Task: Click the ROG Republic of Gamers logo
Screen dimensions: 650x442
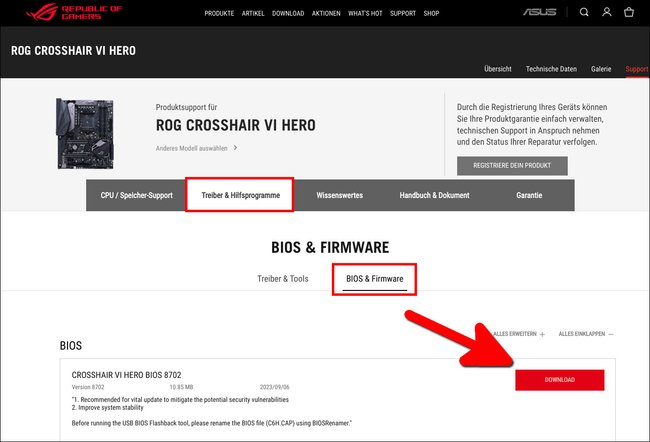Action: (74, 12)
